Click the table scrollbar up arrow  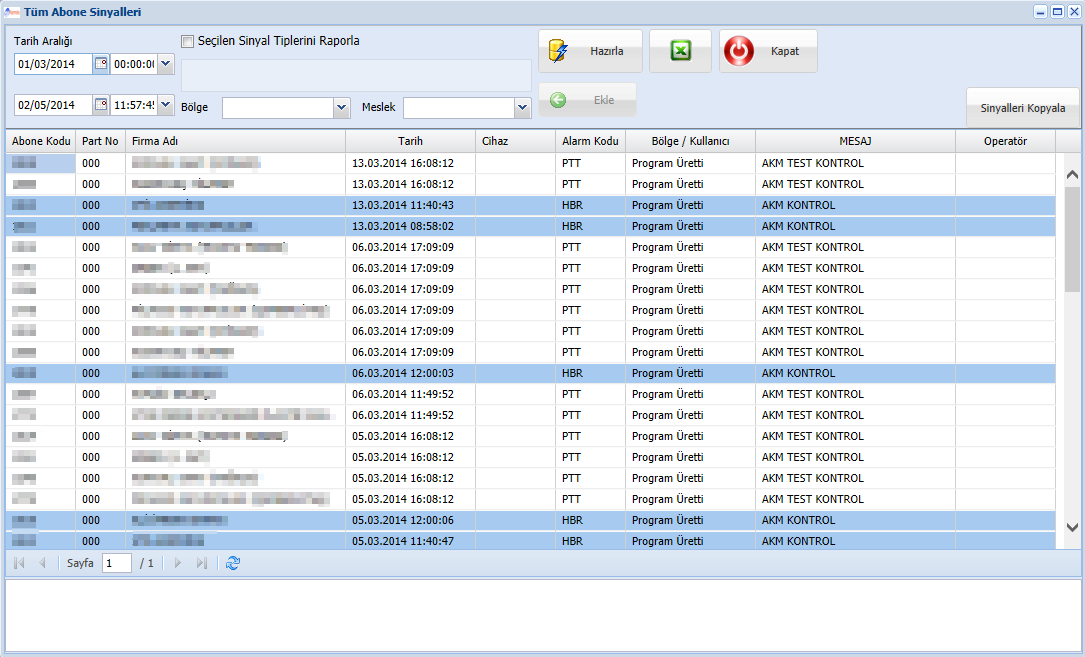pos(1072,174)
